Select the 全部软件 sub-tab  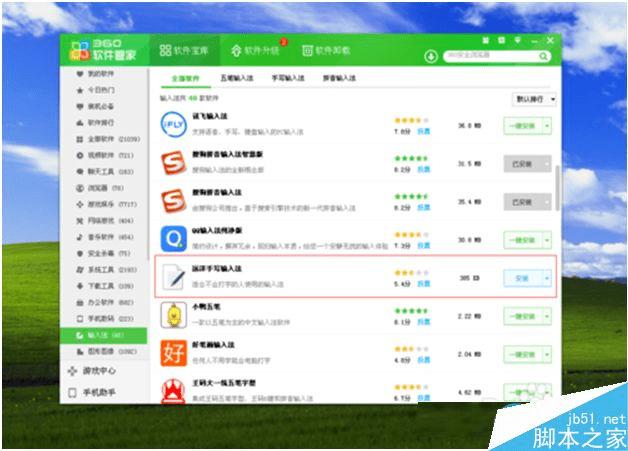pyautogui.click(x=185, y=79)
